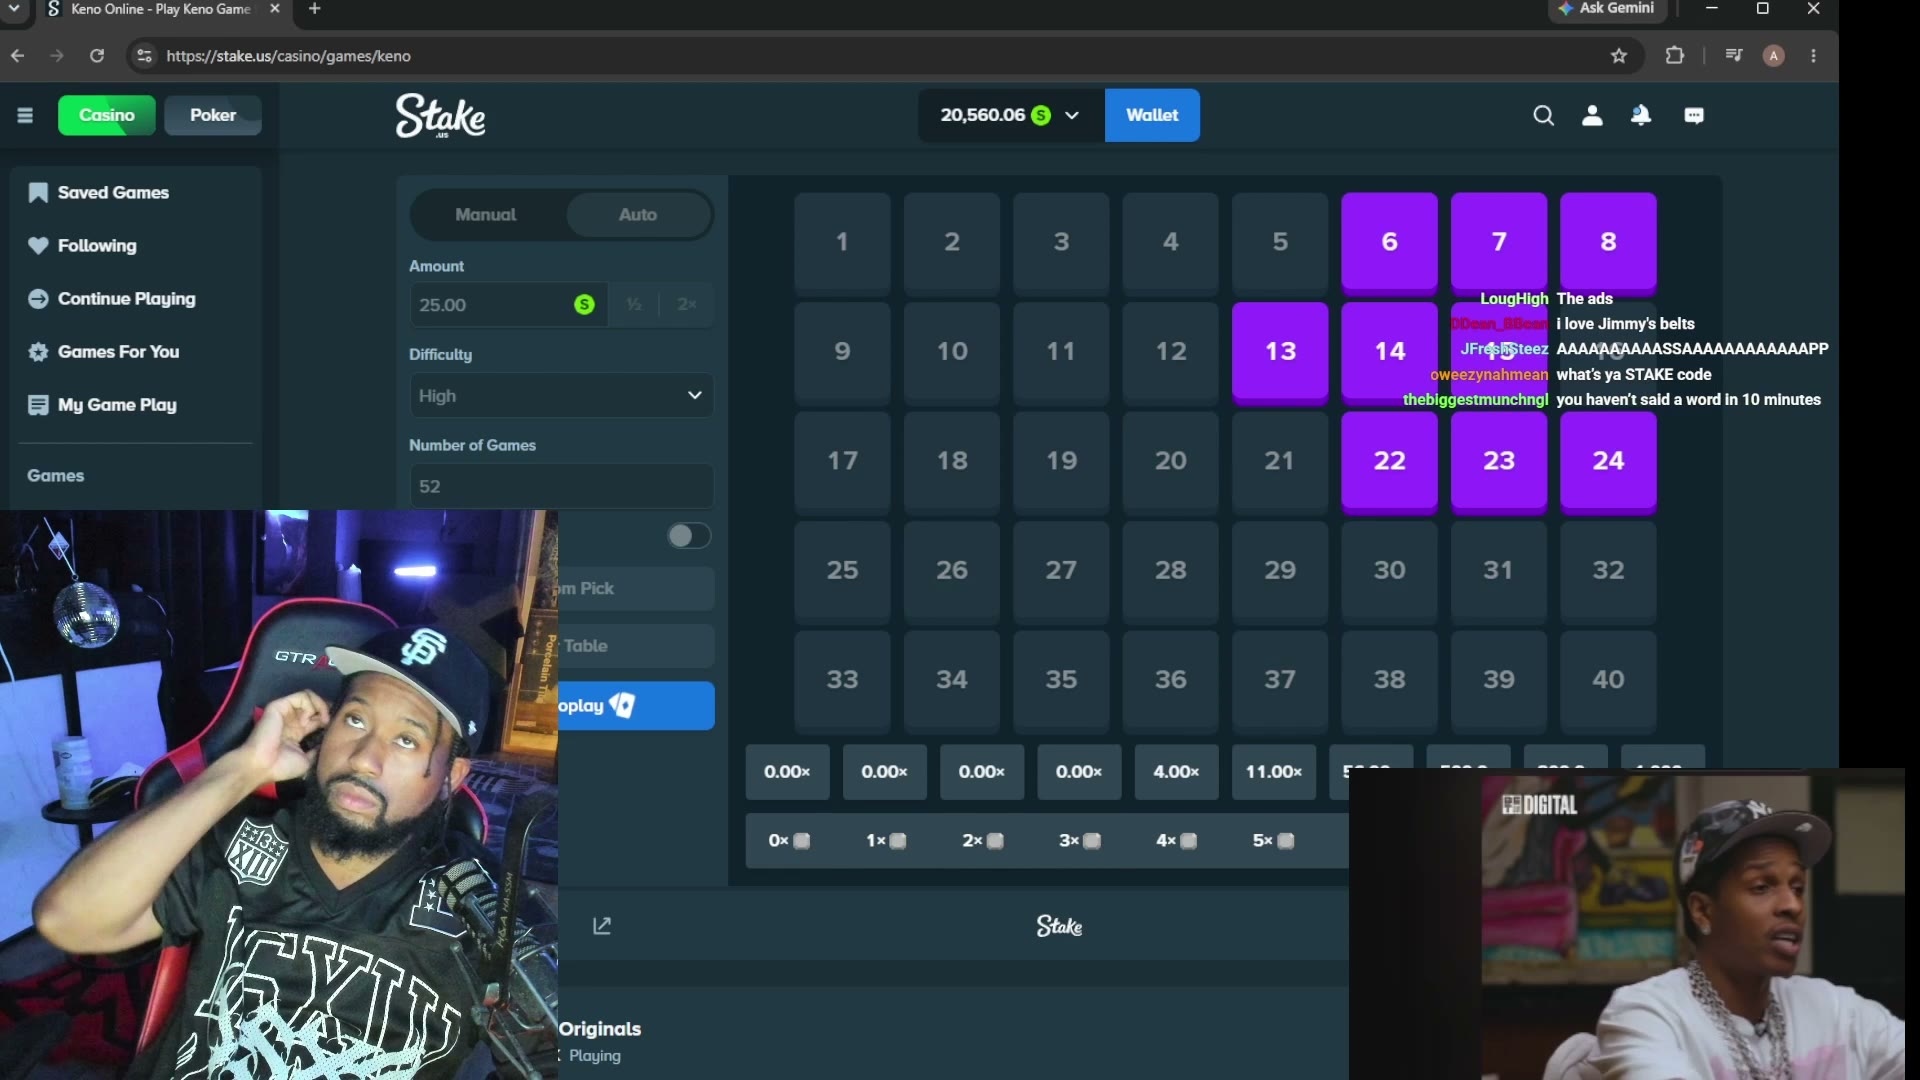Select keno tile 27
Screen dimensions: 1920x1080
[x=1061, y=570]
